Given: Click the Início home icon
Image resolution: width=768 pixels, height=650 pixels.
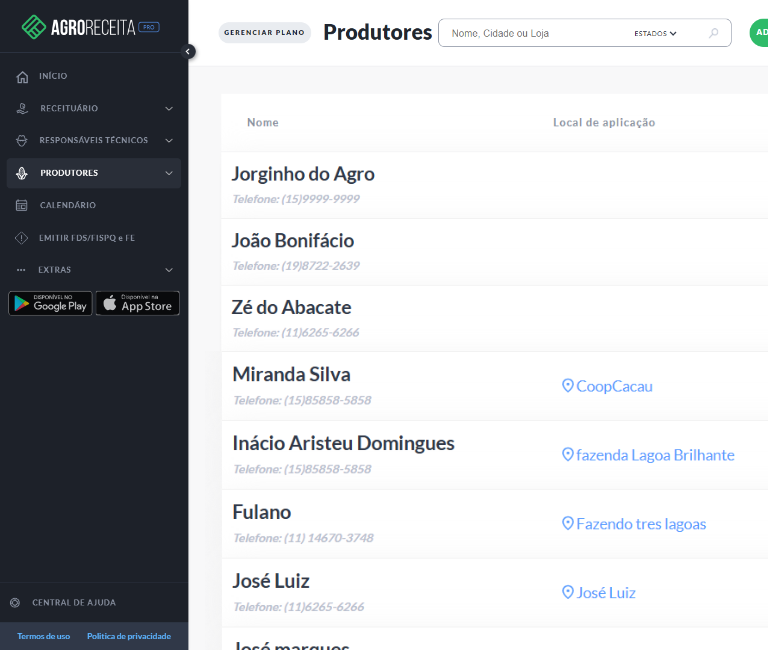Looking at the screenshot, I should click(22, 77).
